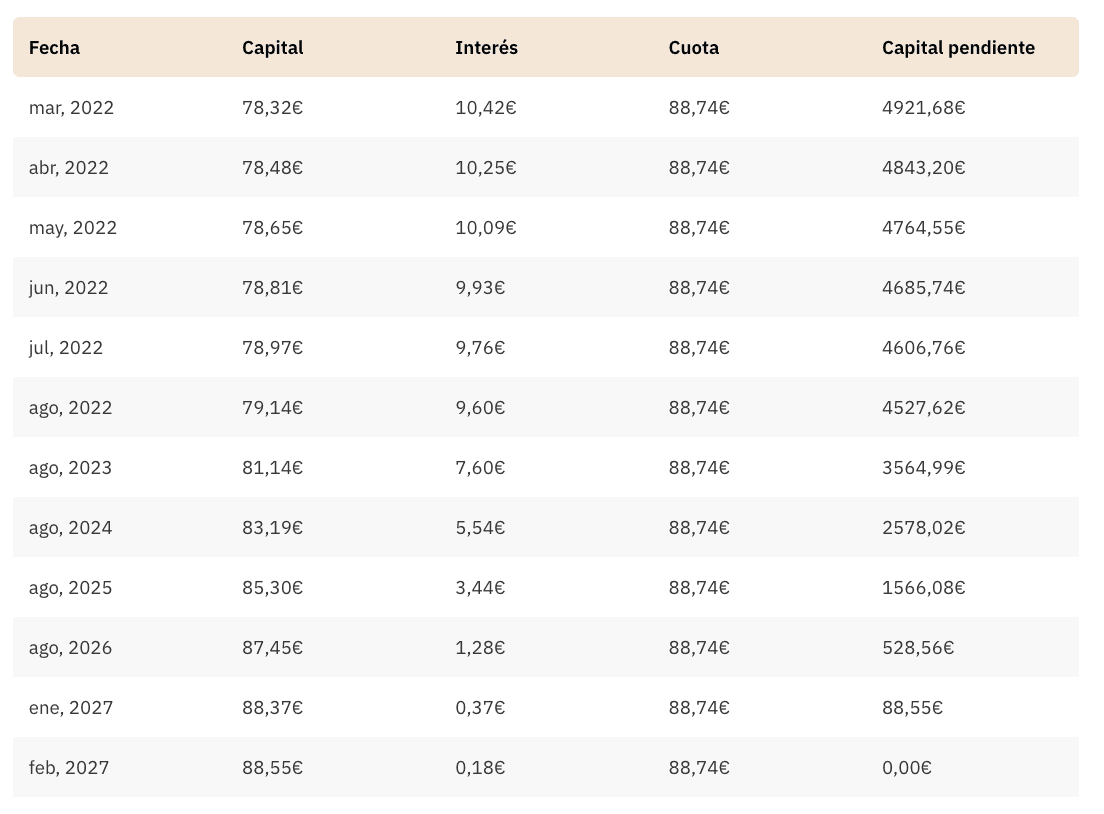
Task: Click the Cuota column header
Action: click(x=693, y=48)
